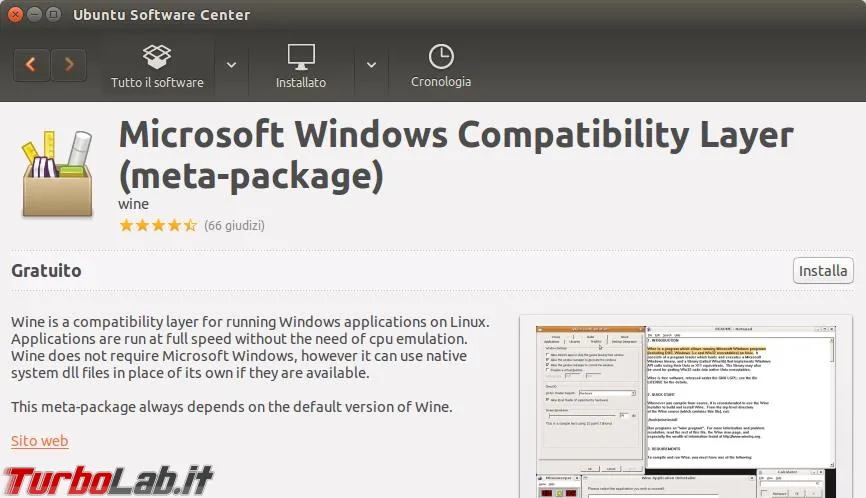Click the Installa button for wine

[x=823, y=271]
